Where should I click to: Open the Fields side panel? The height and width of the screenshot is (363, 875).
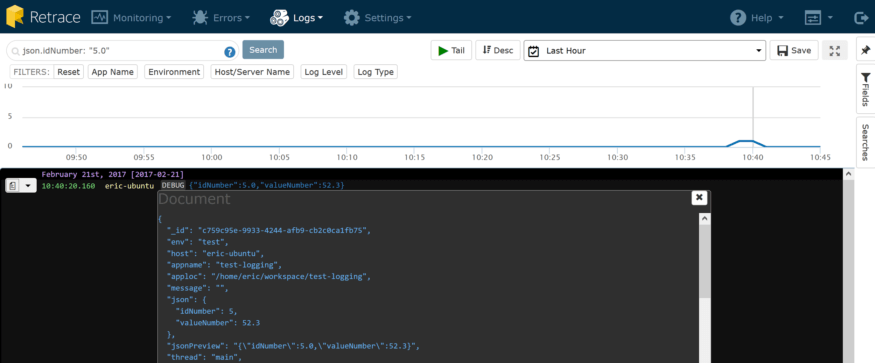pyautogui.click(x=866, y=89)
